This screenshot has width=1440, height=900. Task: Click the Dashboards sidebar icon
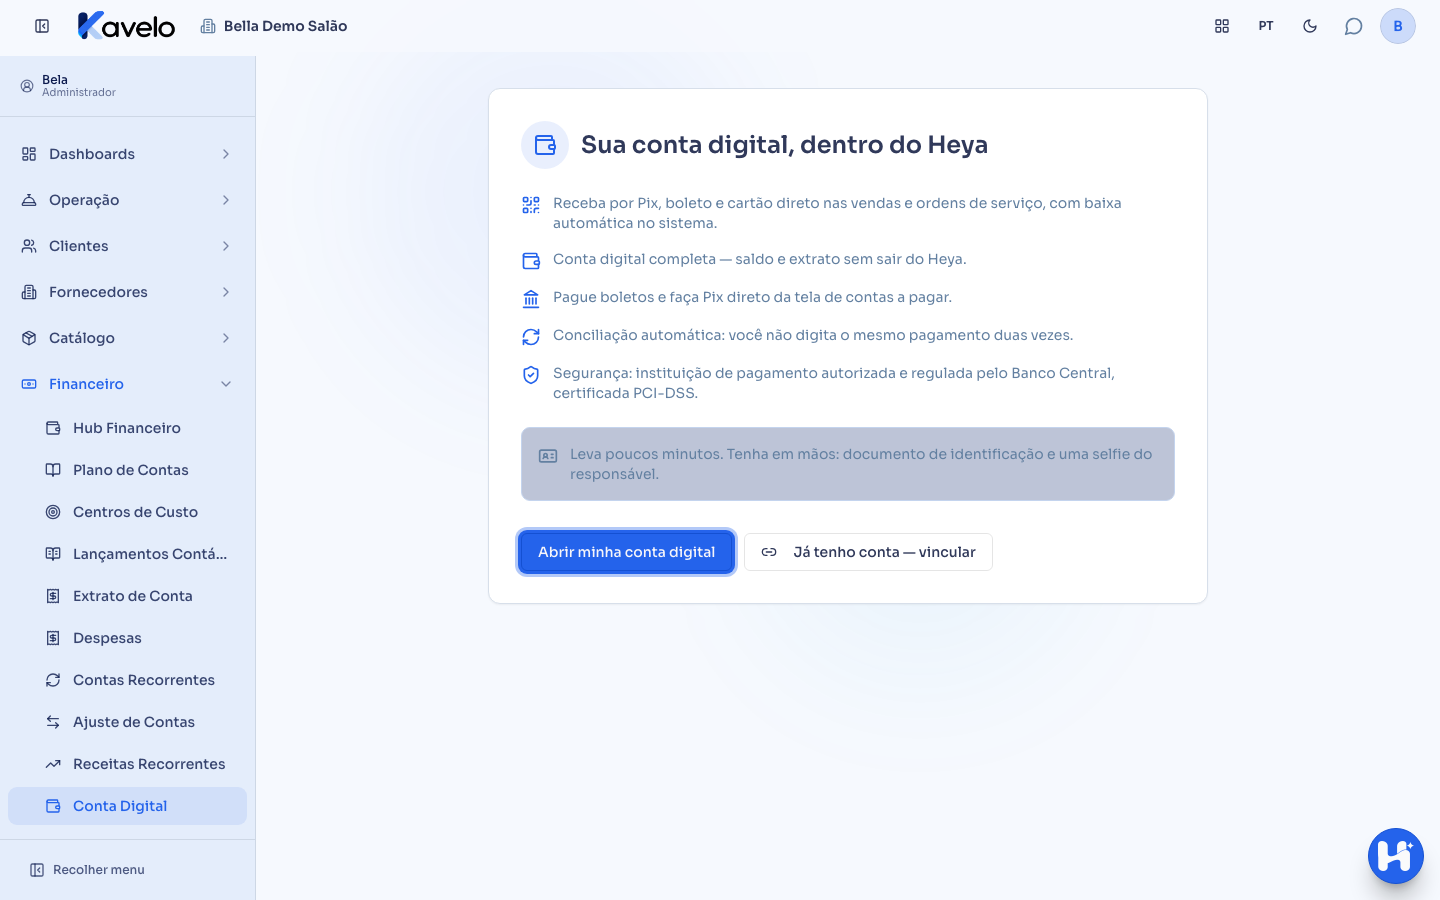point(29,154)
